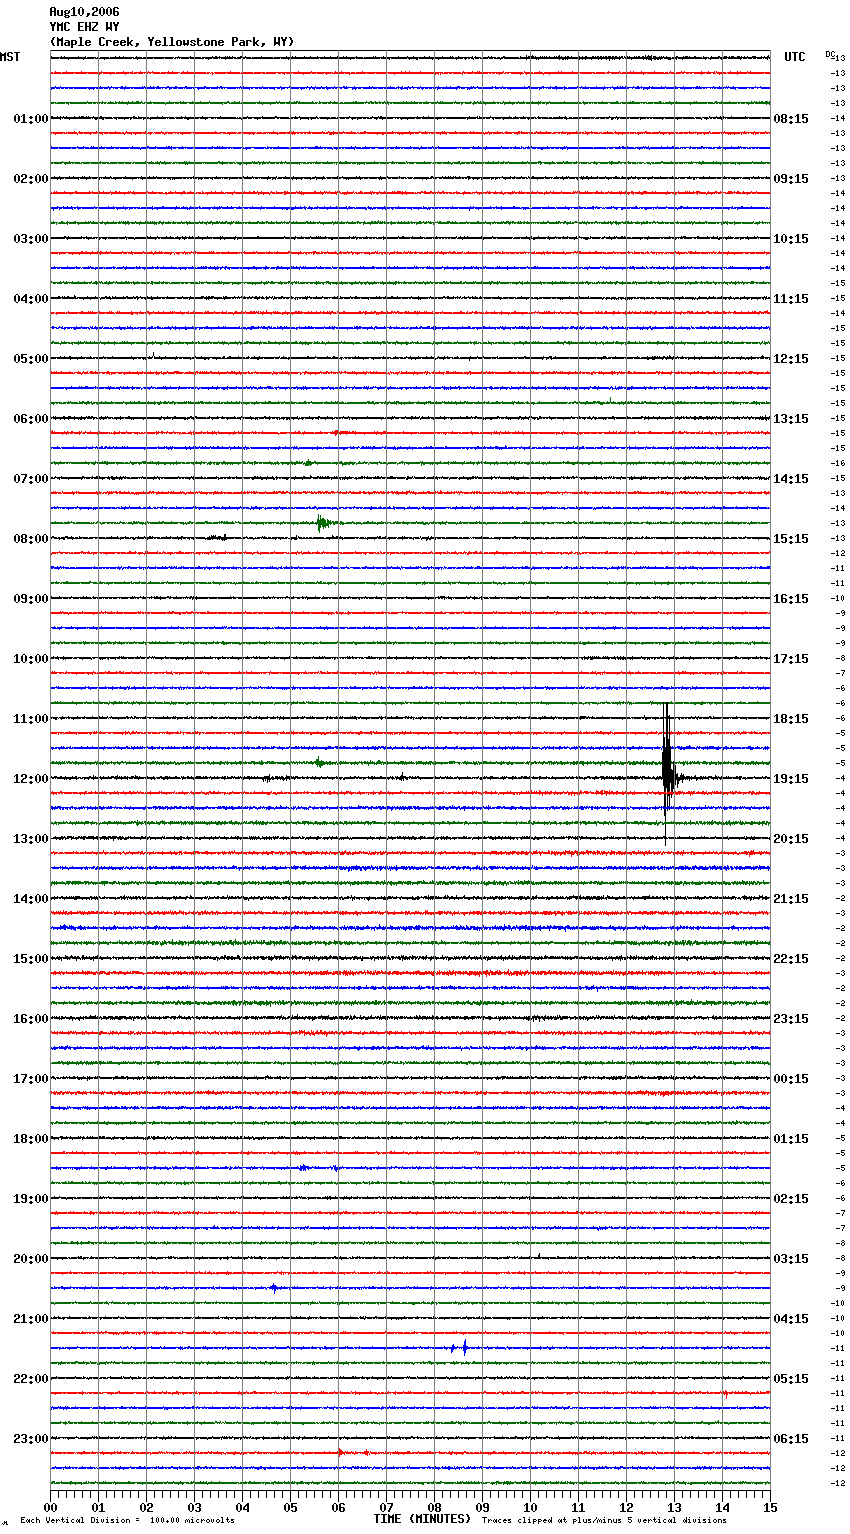Image resolution: width=850 pixels, height=1534 pixels.
Task: Select the station code YMC EHZ WY
Action: point(84,27)
